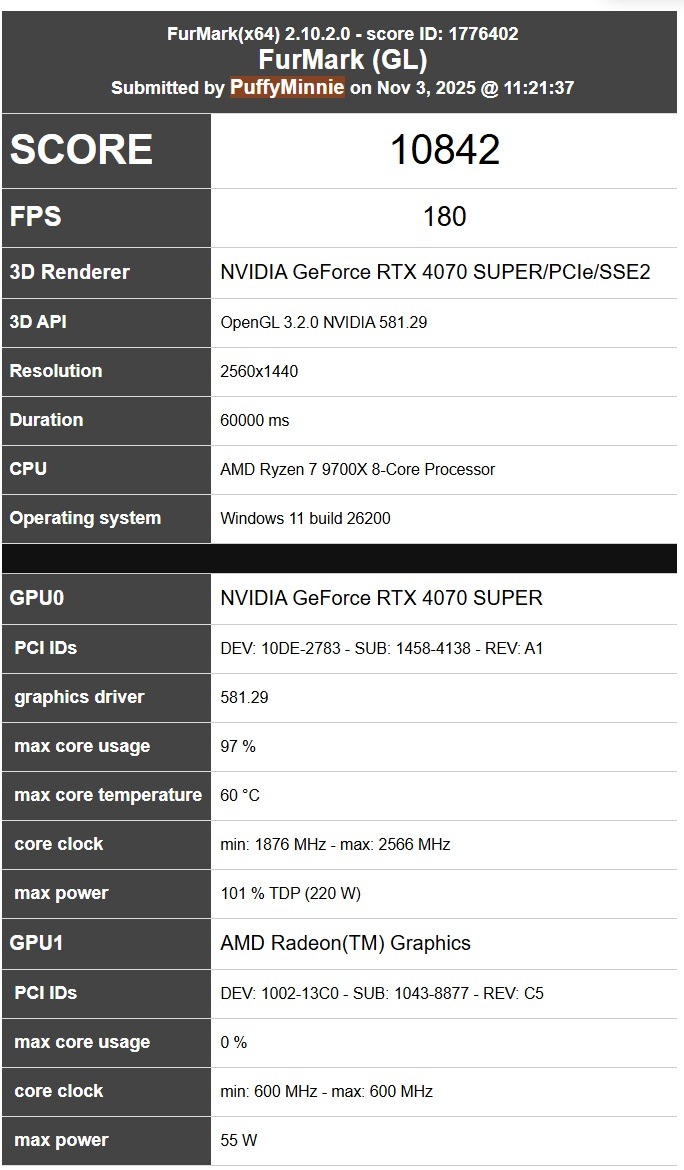
Task: Click the 97 % max core usage value
Action: coord(238,746)
